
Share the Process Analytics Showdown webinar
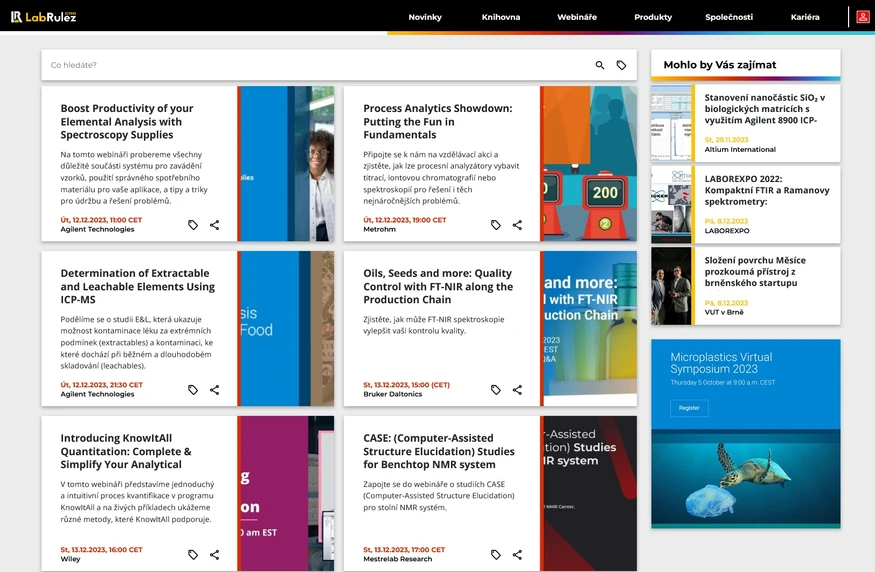pos(517,225)
